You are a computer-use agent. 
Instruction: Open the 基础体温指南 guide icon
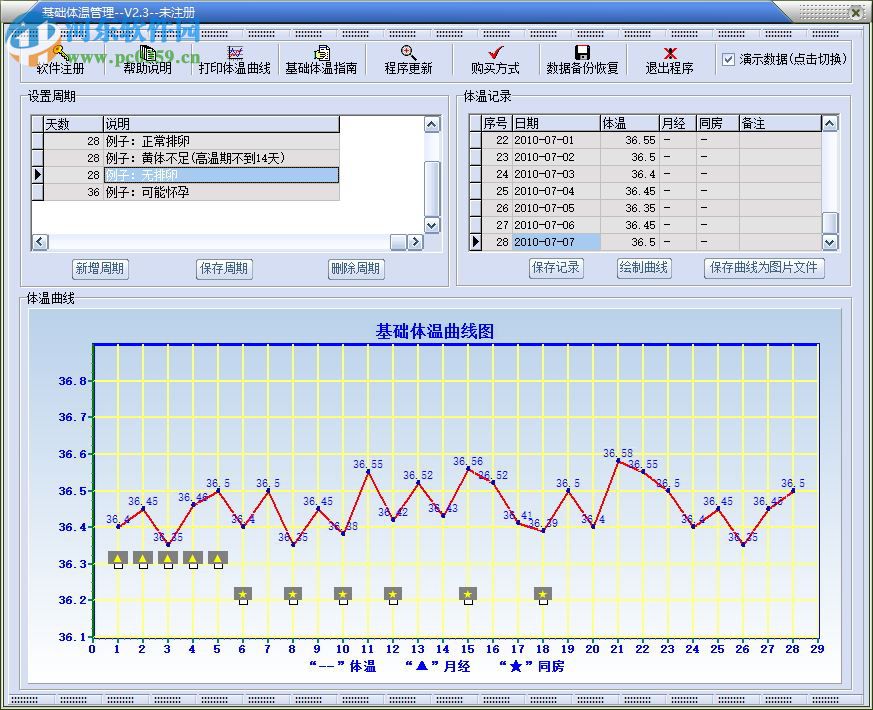point(322,60)
